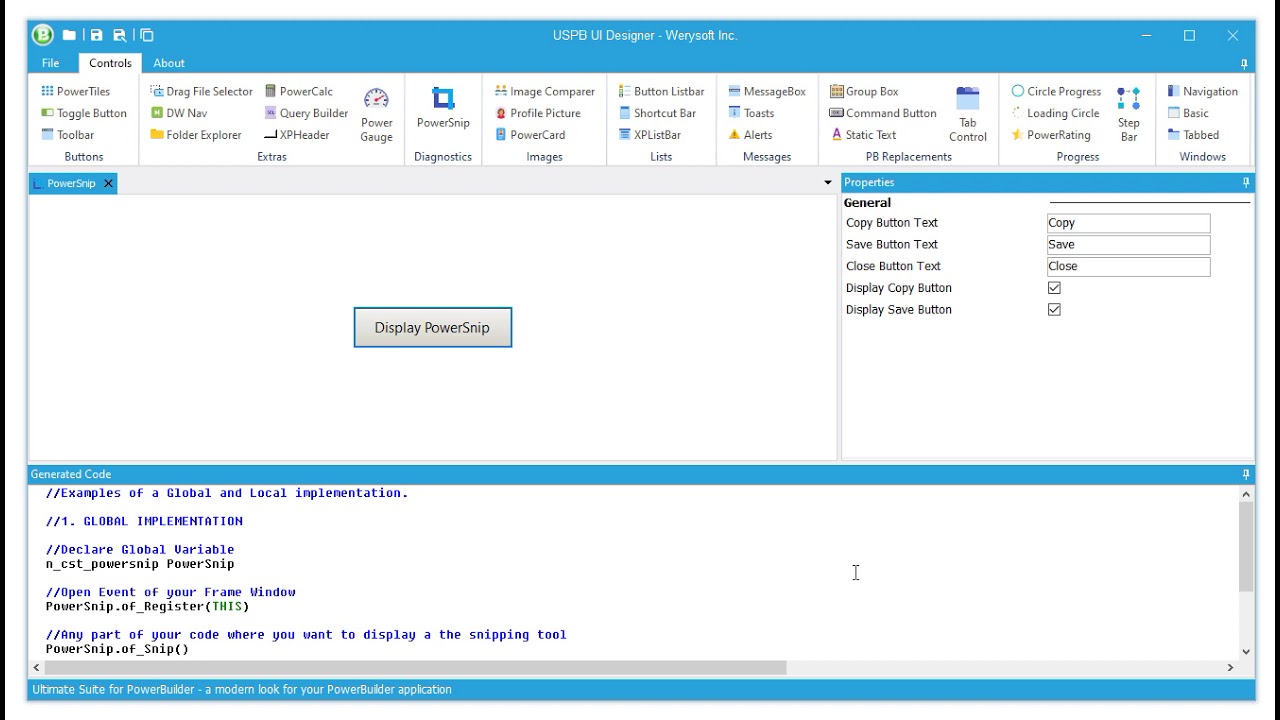Select the Group Box control

(x=864, y=91)
